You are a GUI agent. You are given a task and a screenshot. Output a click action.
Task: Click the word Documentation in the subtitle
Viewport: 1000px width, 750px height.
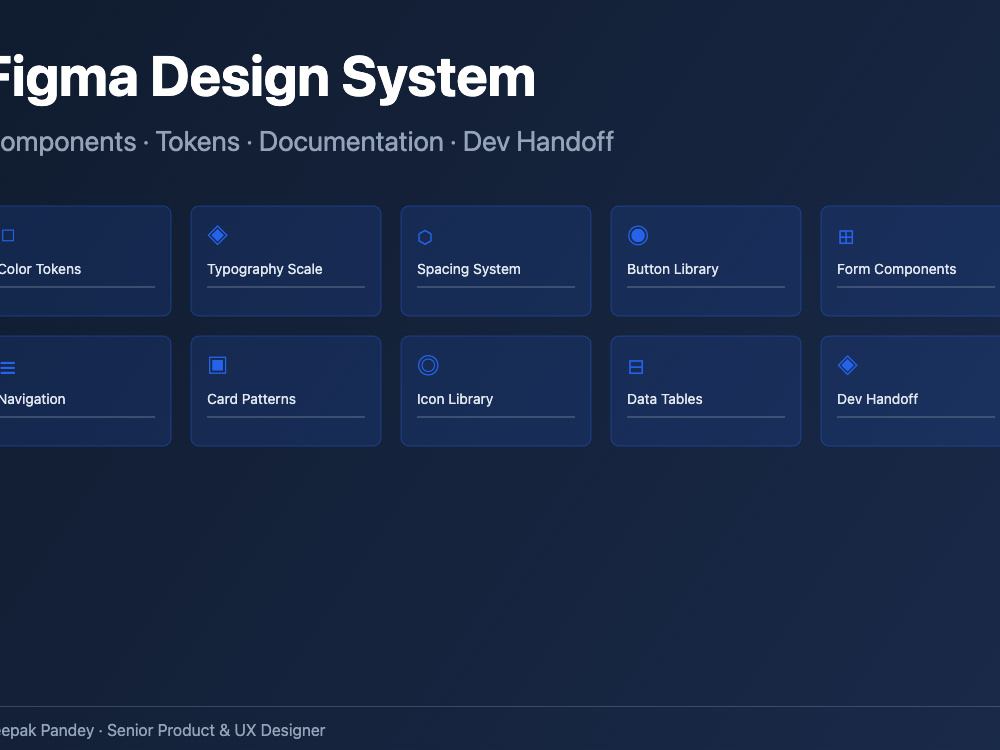coord(351,142)
